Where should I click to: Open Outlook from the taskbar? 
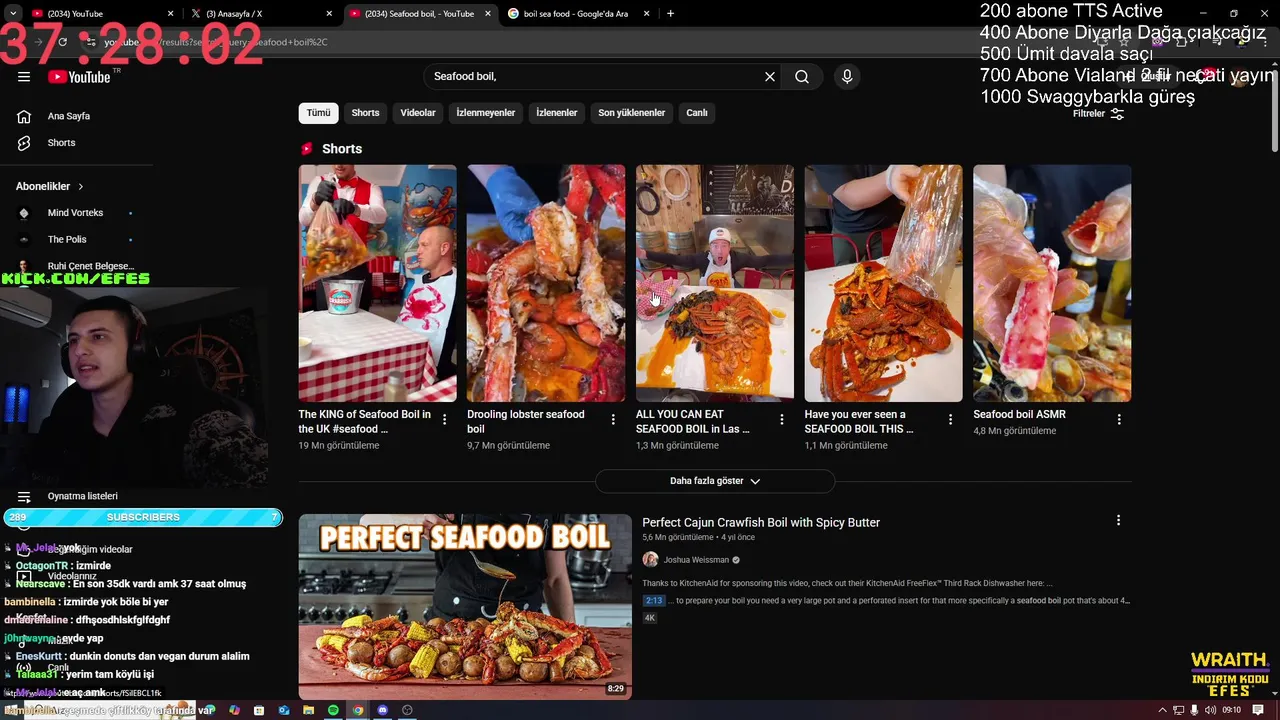pos(284,710)
